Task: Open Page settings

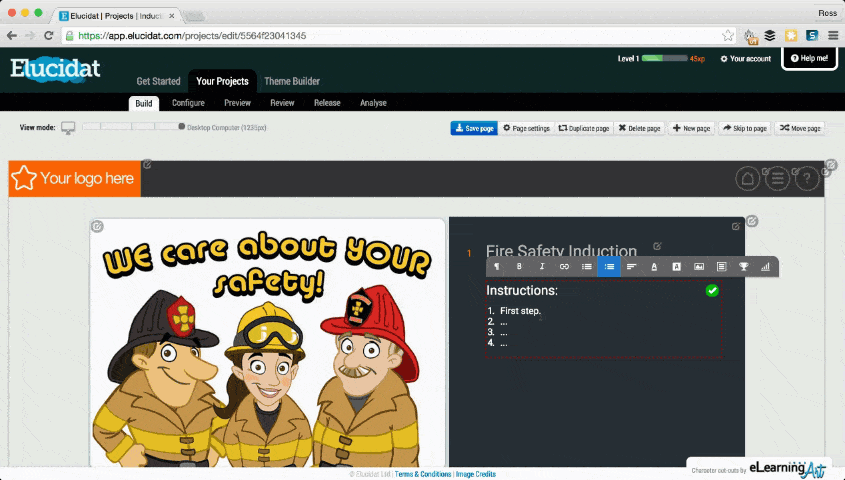Action: [x=527, y=128]
